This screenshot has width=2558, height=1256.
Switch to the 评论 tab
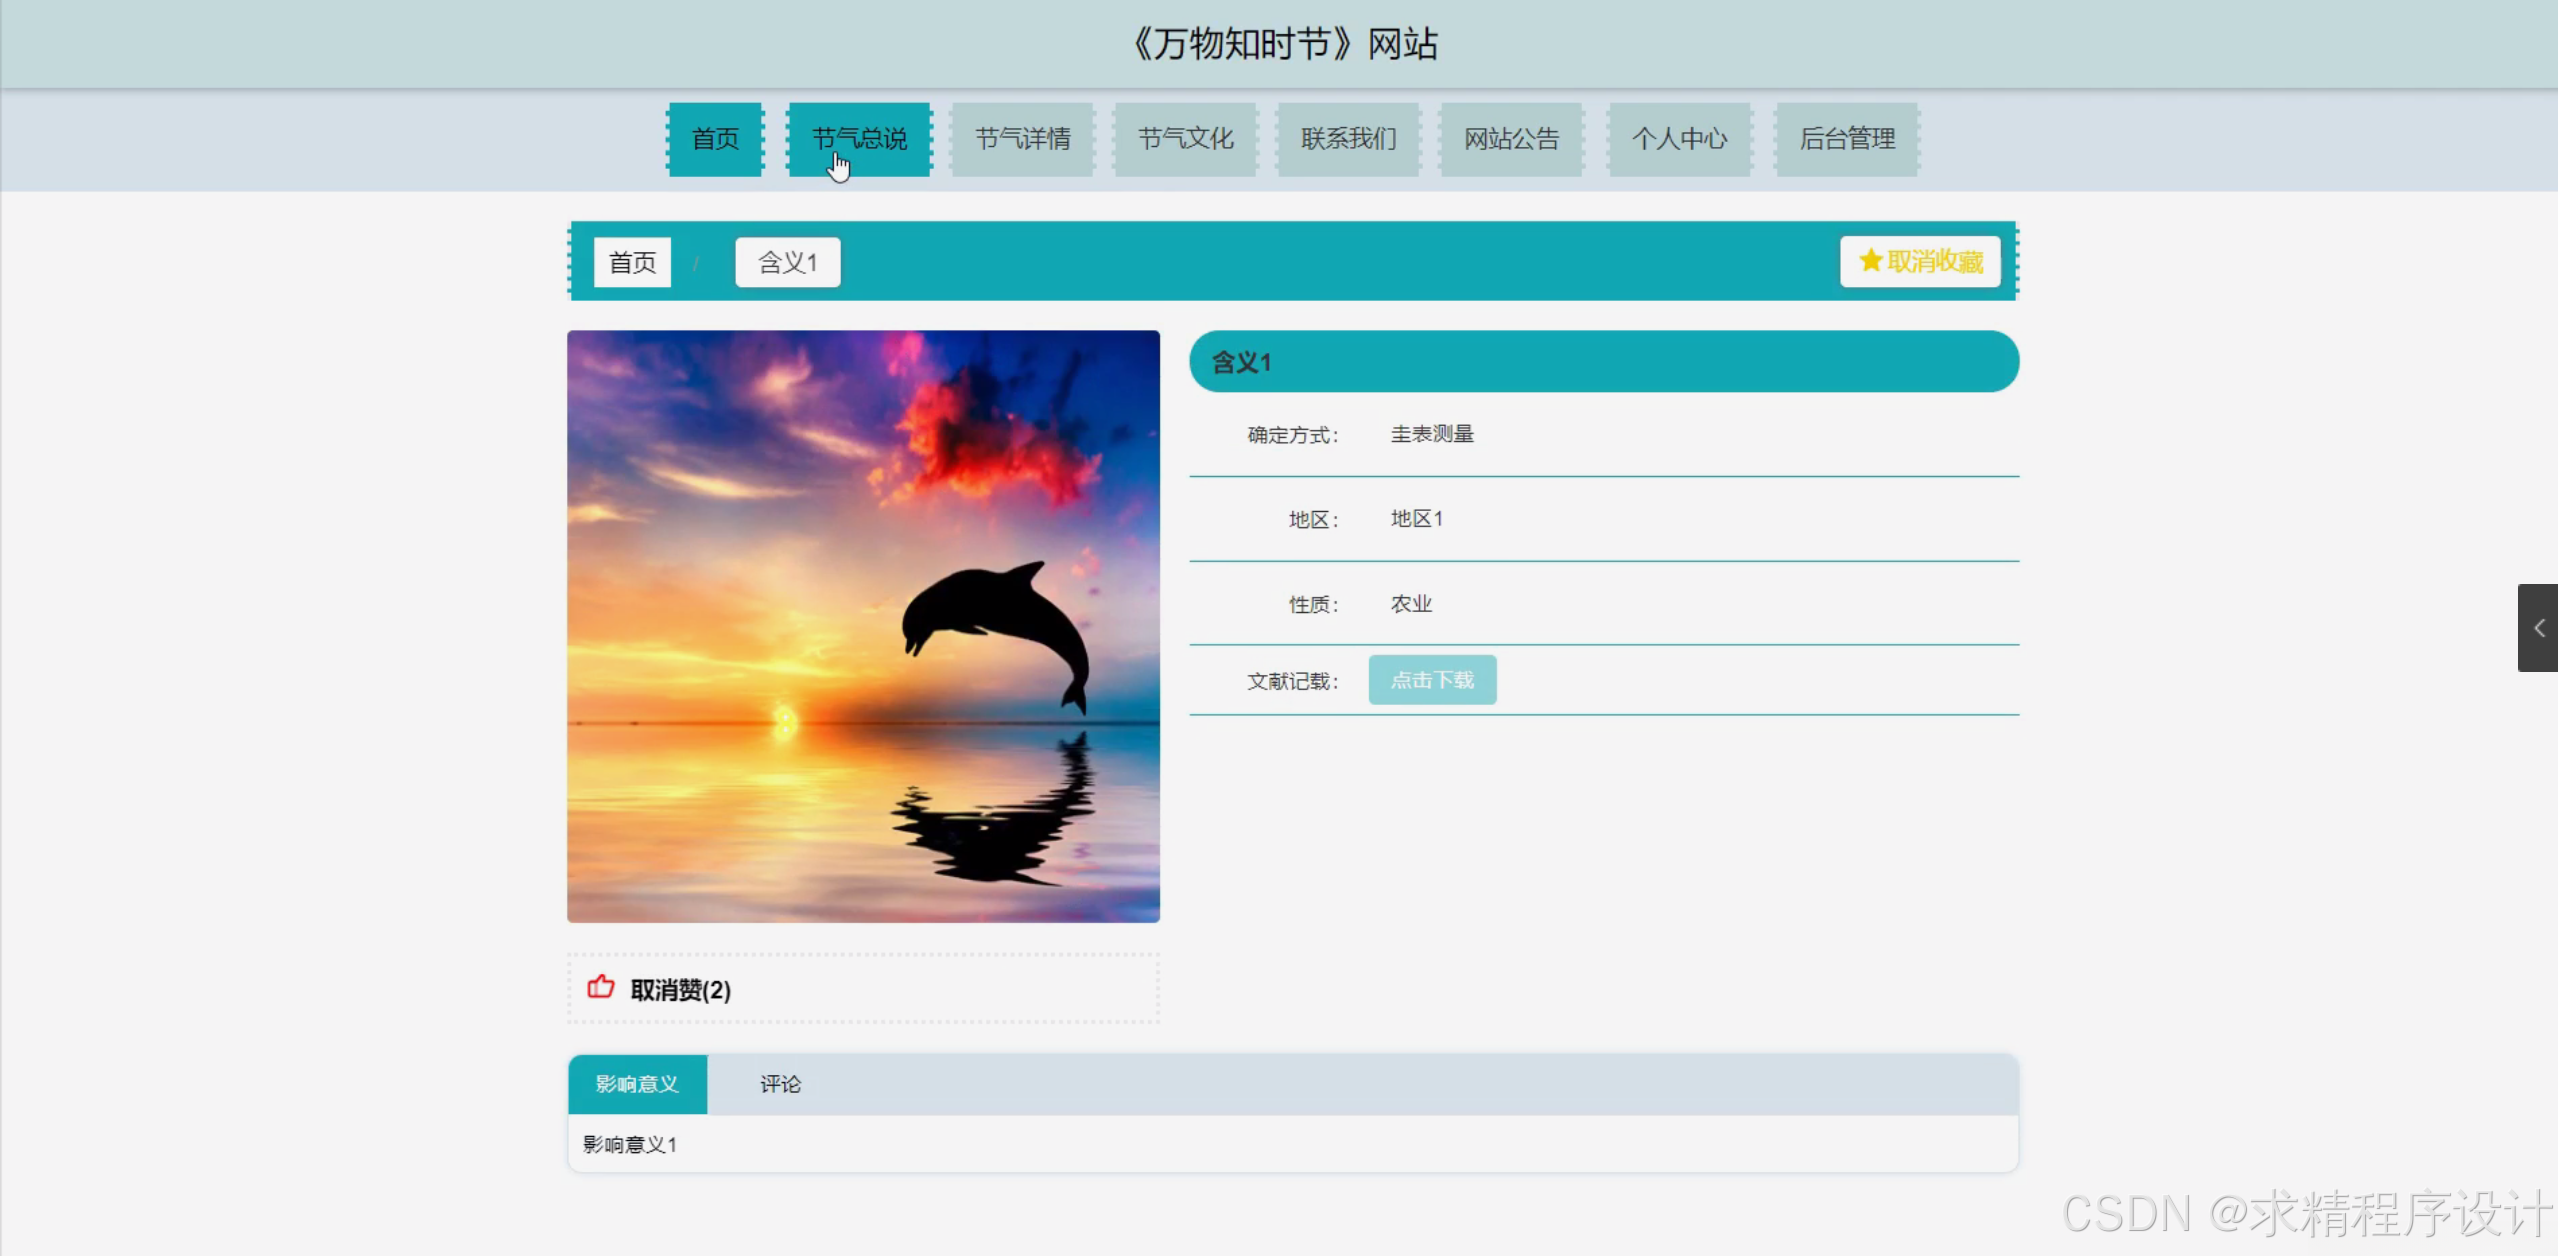point(780,1084)
